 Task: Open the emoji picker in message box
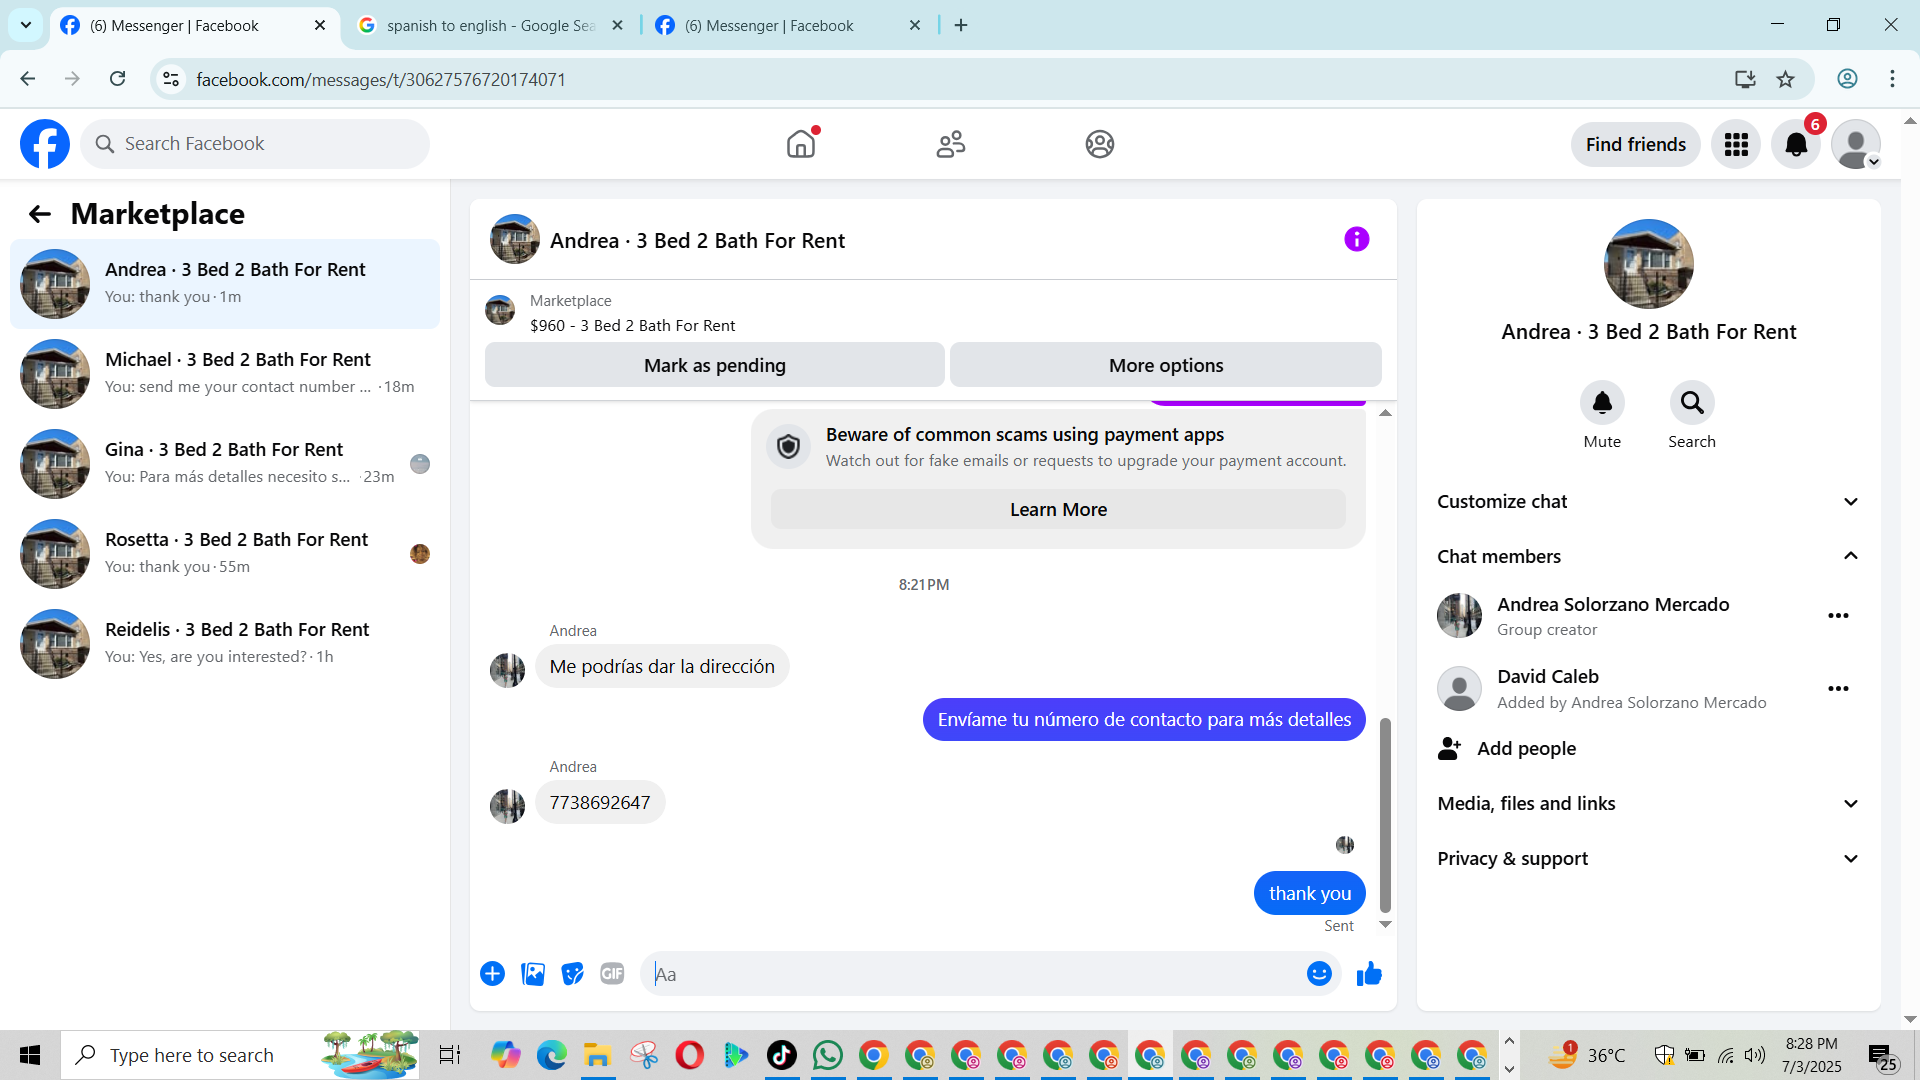click(x=1319, y=974)
